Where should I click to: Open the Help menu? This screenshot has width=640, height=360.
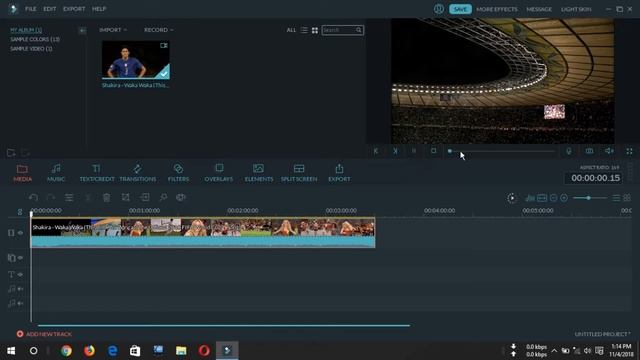click(x=99, y=9)
